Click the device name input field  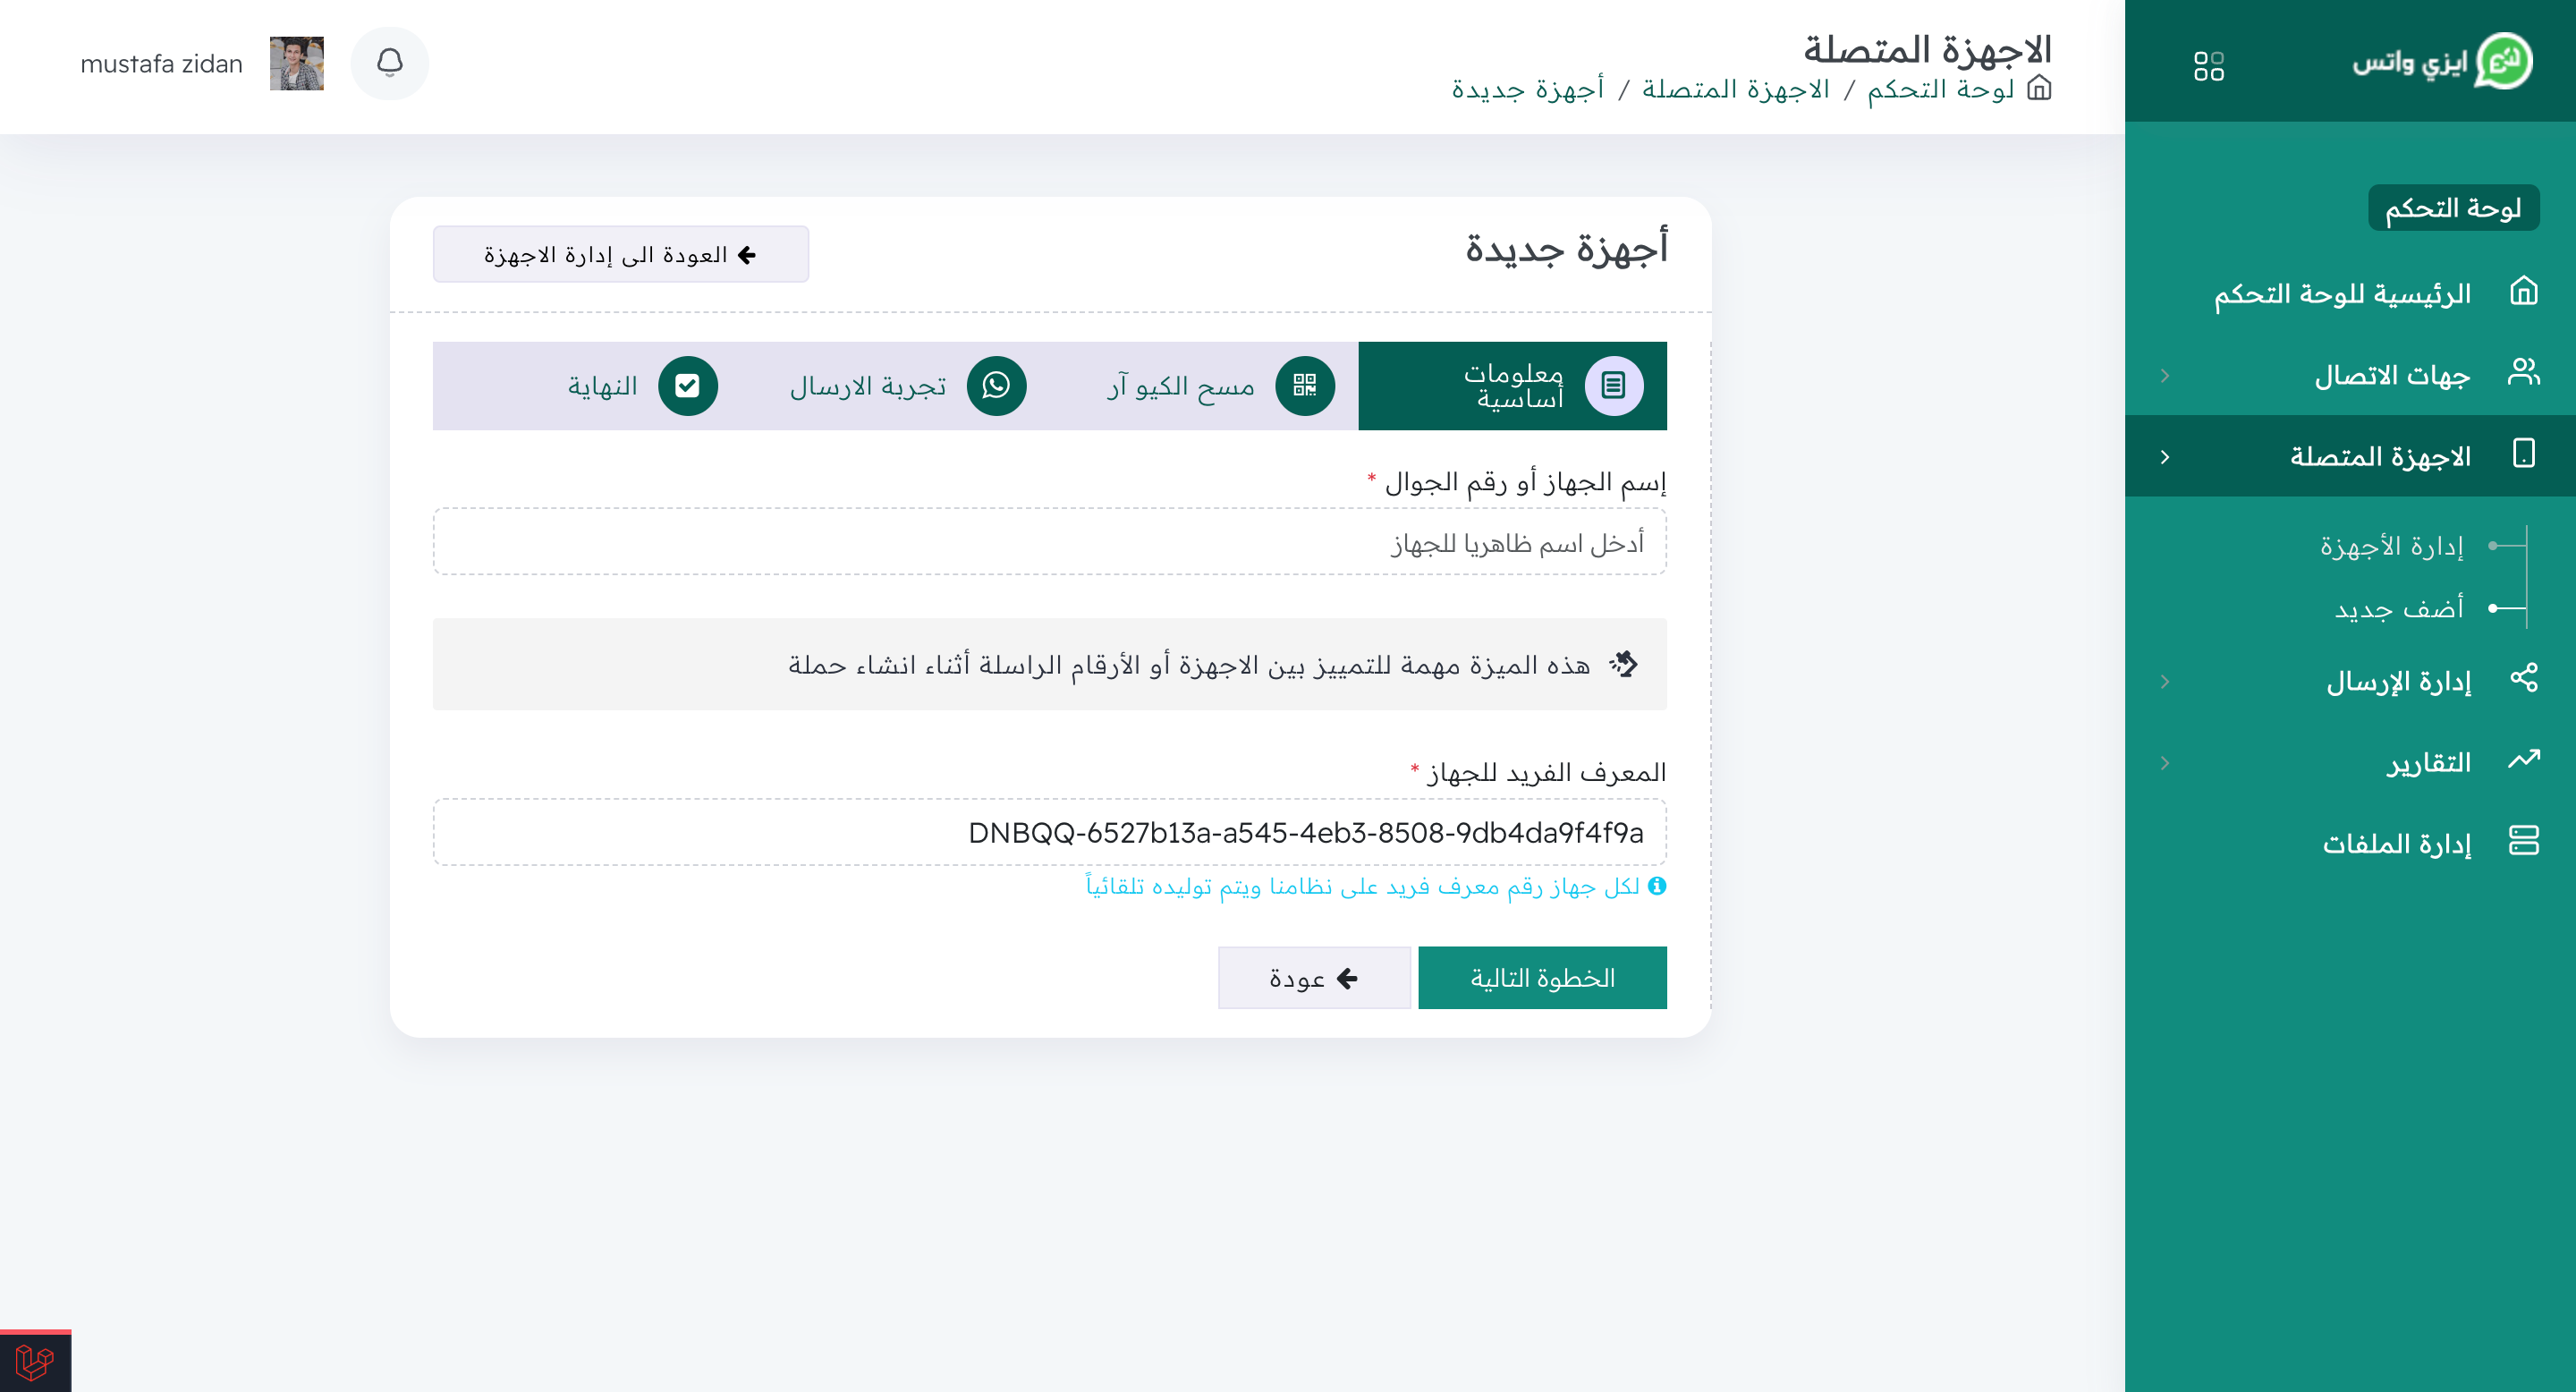pyautogui.click(x=1048, y=542)
